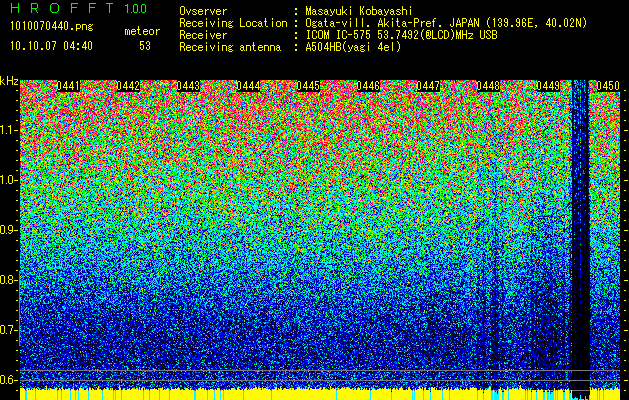
Task: Click the 0446 time marker
Action: click(x=368, y=86)
